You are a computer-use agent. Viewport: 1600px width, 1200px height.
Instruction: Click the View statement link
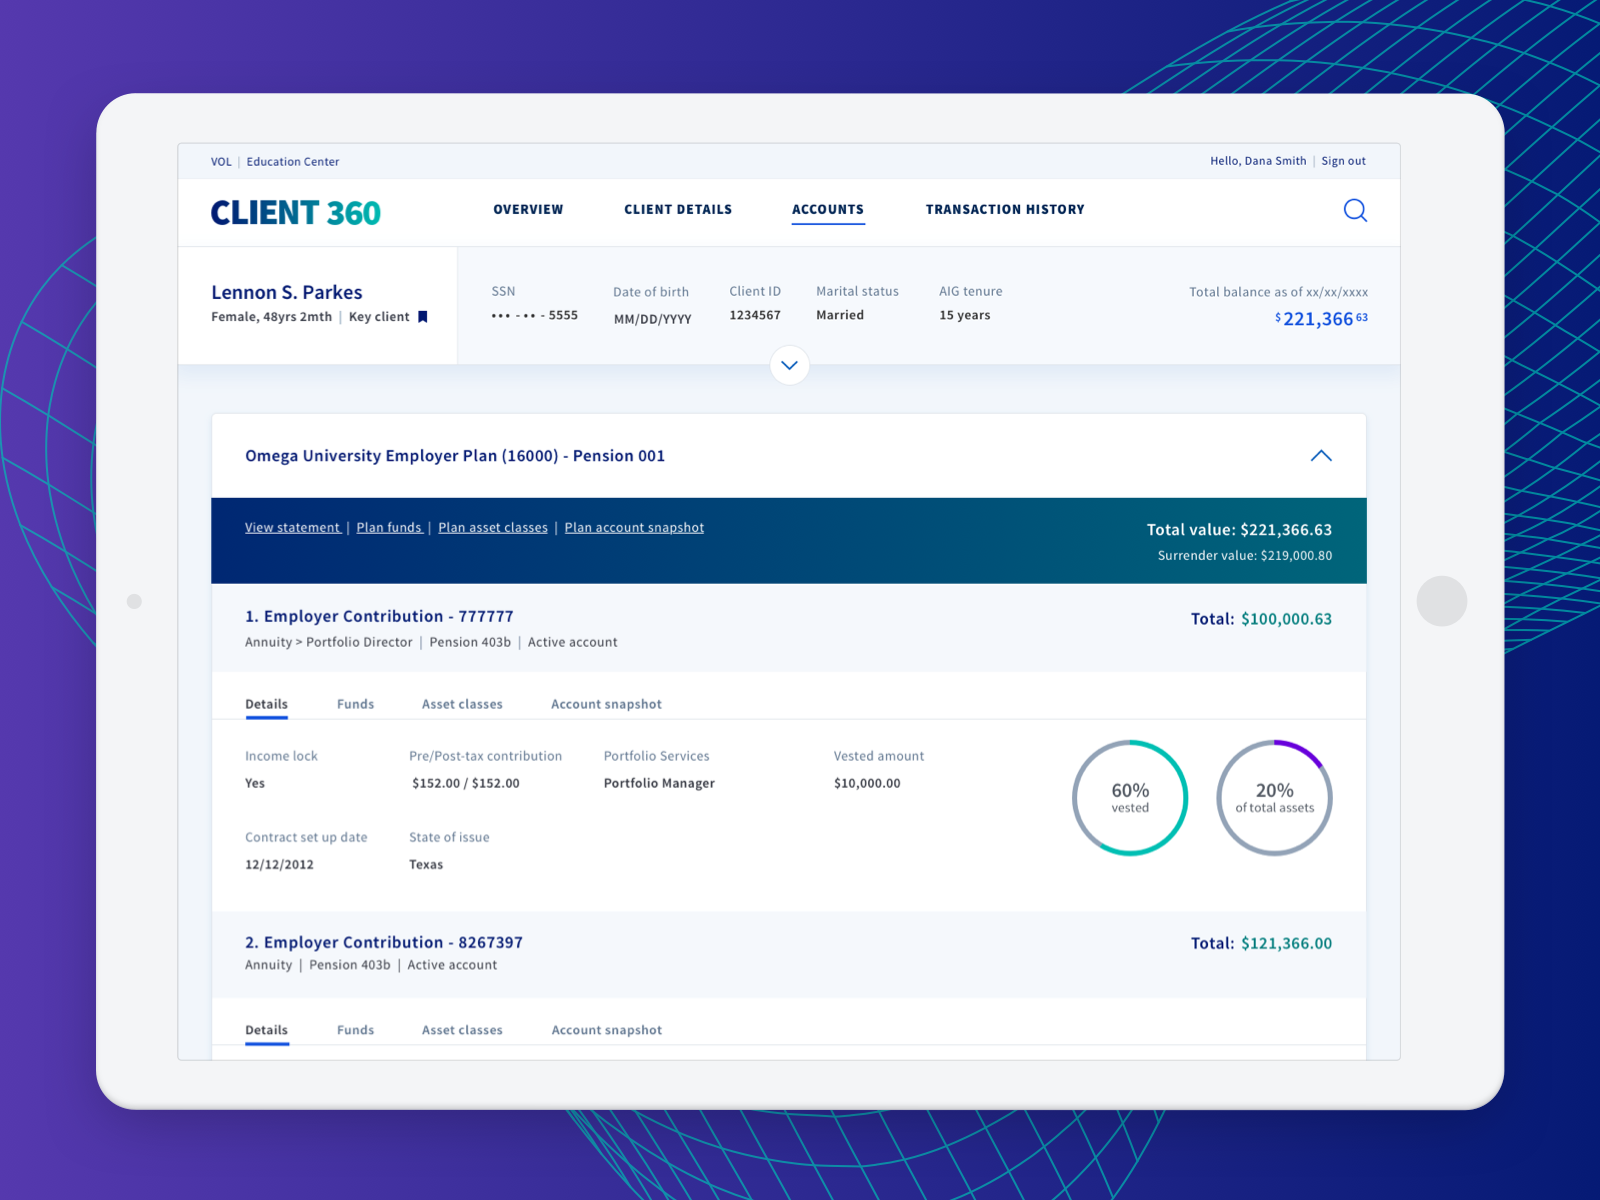[292, 527]
